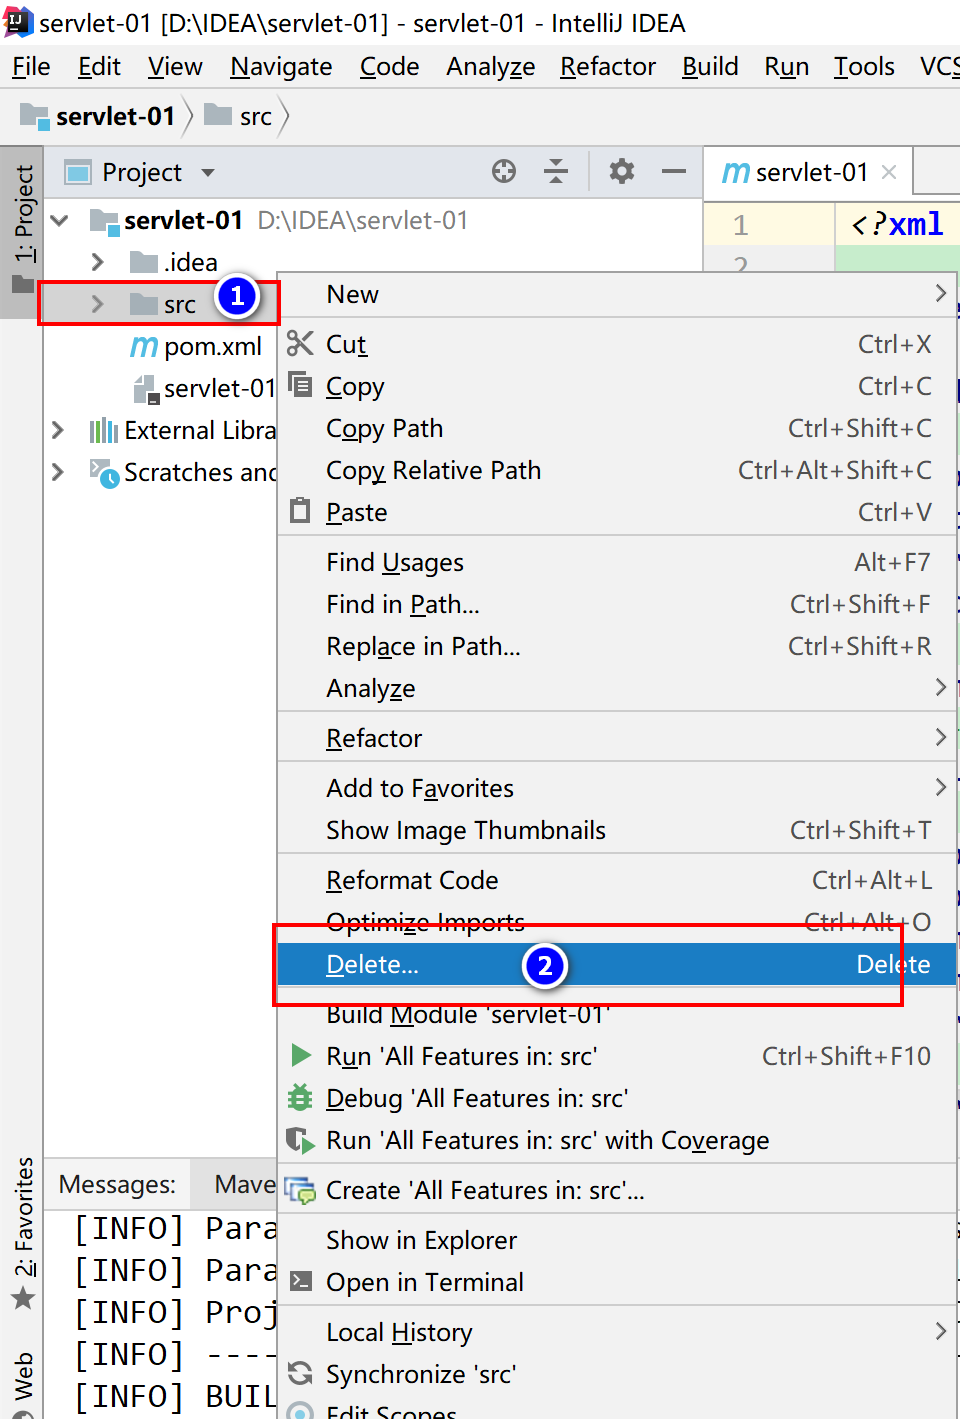Open the Analyze submenu arrow in context menu
Screen dimensions: 960x1419
tap(940, 687)
